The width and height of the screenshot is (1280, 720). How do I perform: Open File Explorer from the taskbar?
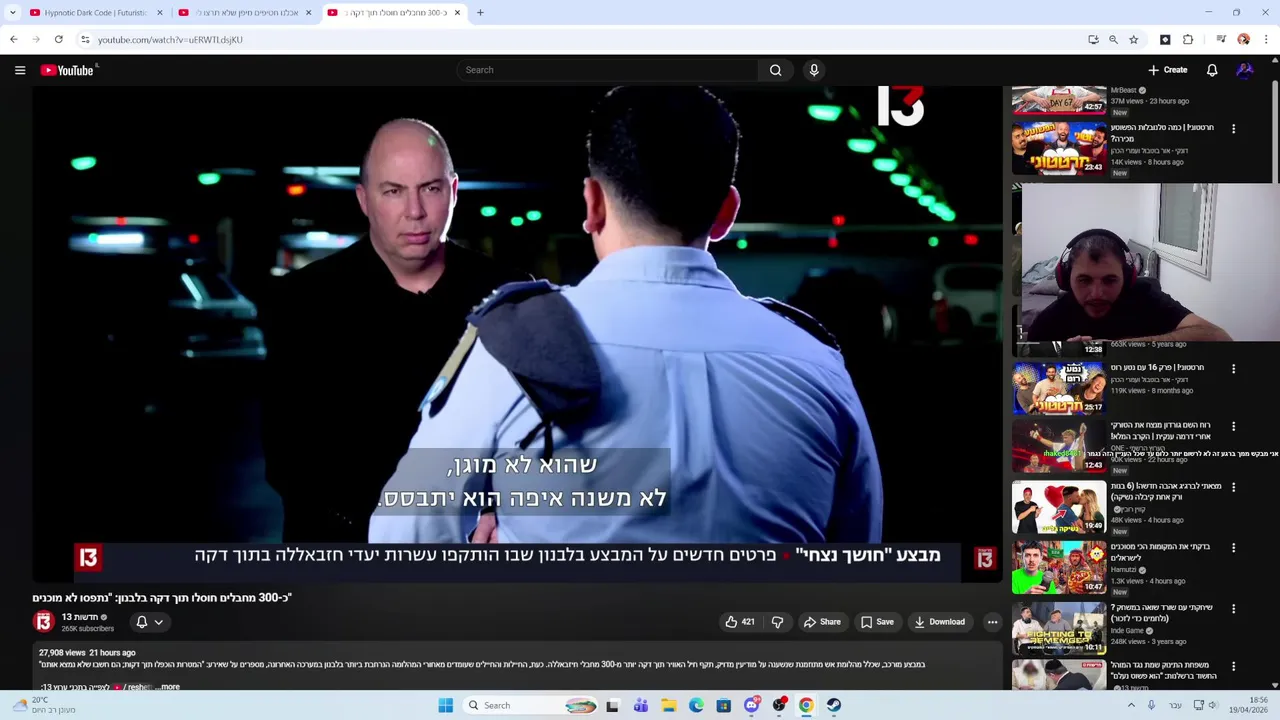pyautogui.click(x=669, y=705)
